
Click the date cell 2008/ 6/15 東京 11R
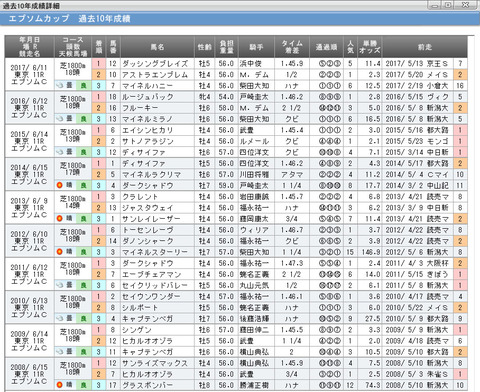pyautogui.click(x=29, y=374)
